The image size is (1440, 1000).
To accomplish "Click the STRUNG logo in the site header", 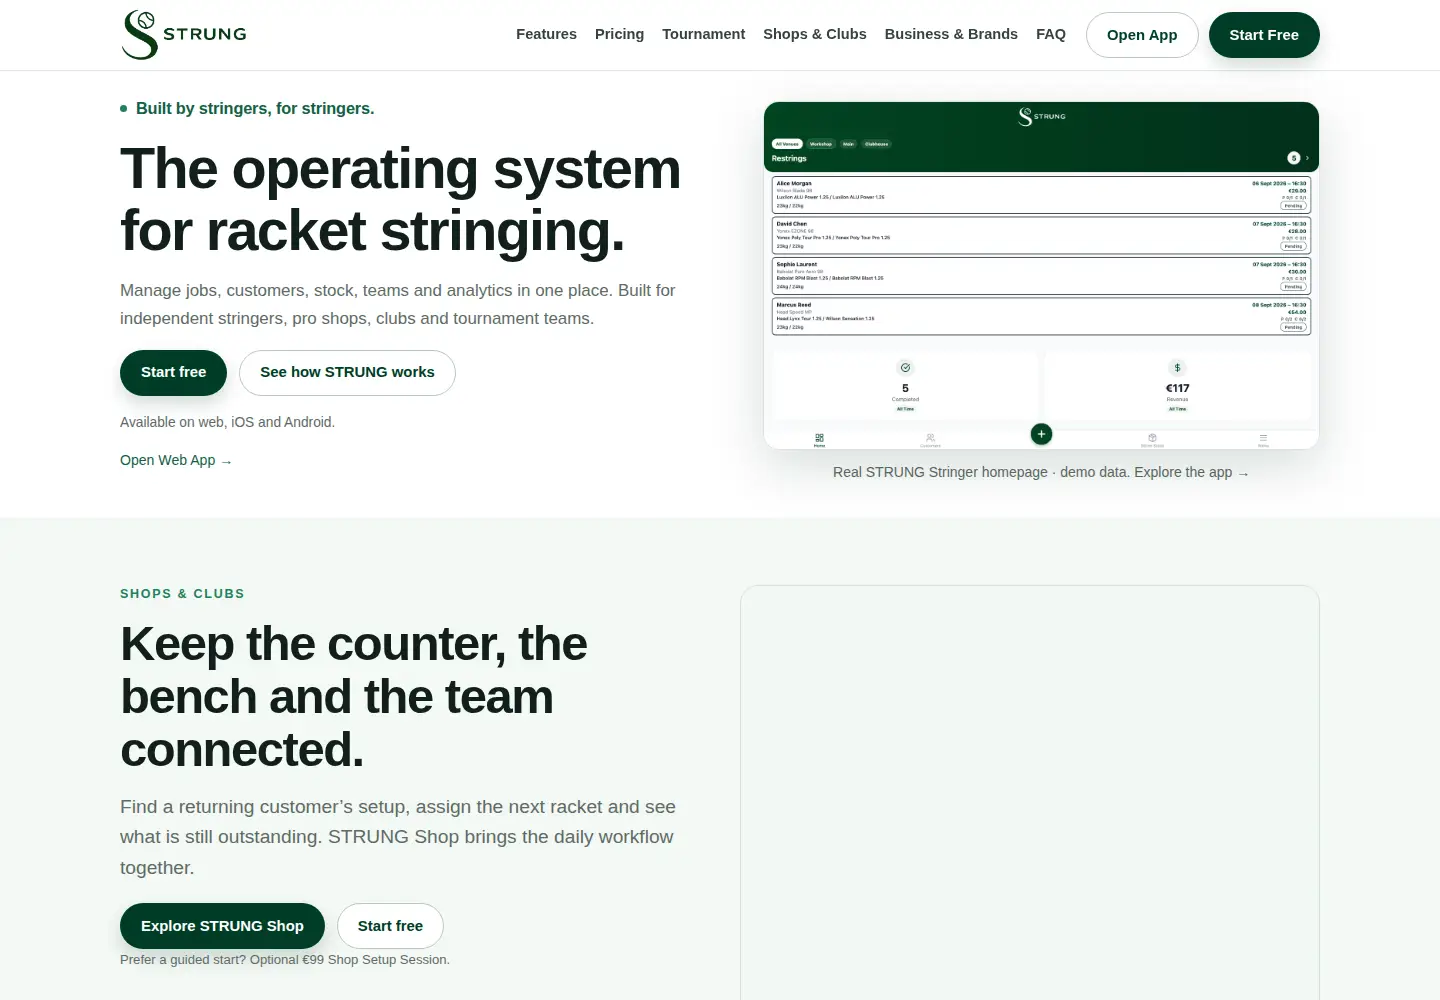I will pos(184,35).
